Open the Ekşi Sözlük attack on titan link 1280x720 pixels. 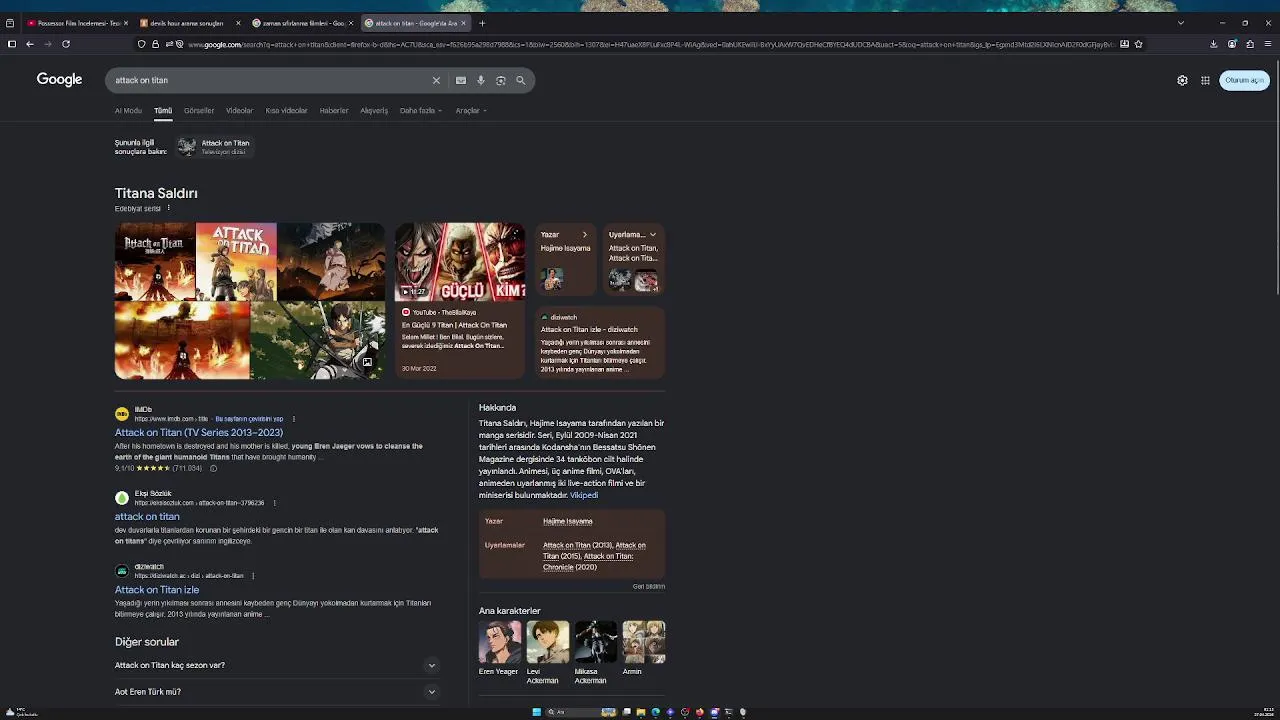(147, 517)
